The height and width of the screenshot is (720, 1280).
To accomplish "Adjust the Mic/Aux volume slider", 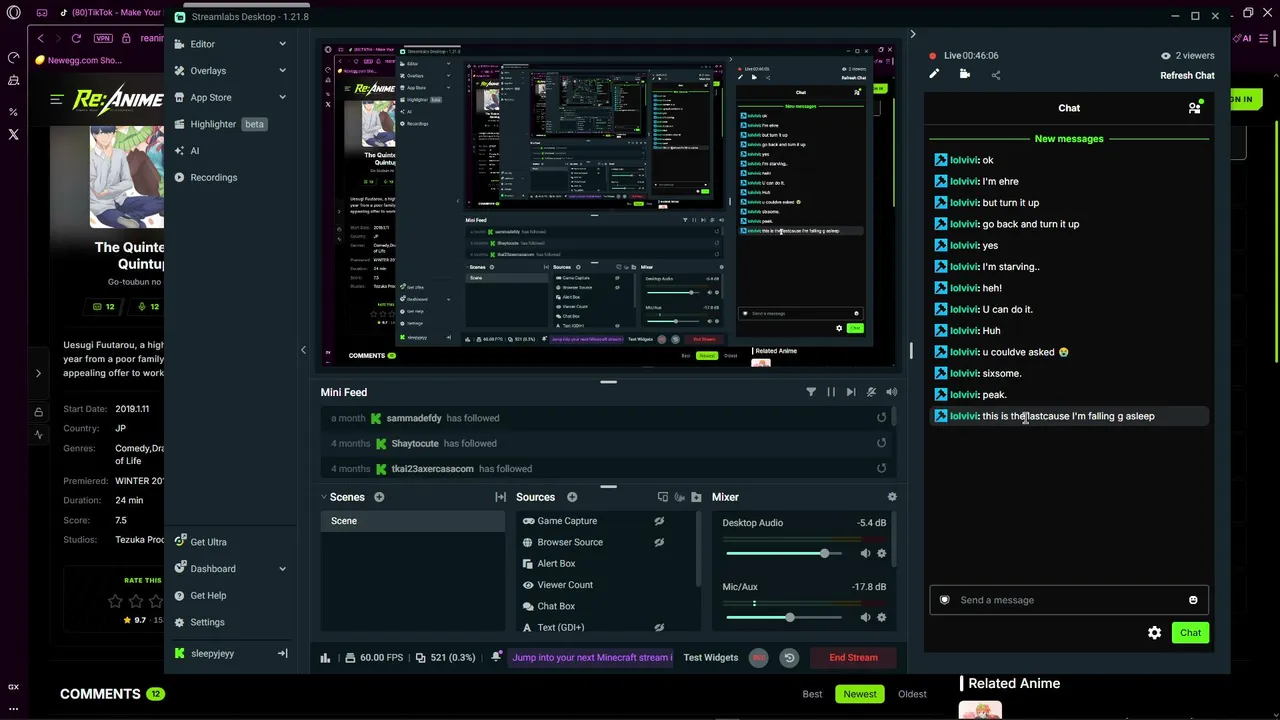I will (789, 617).
